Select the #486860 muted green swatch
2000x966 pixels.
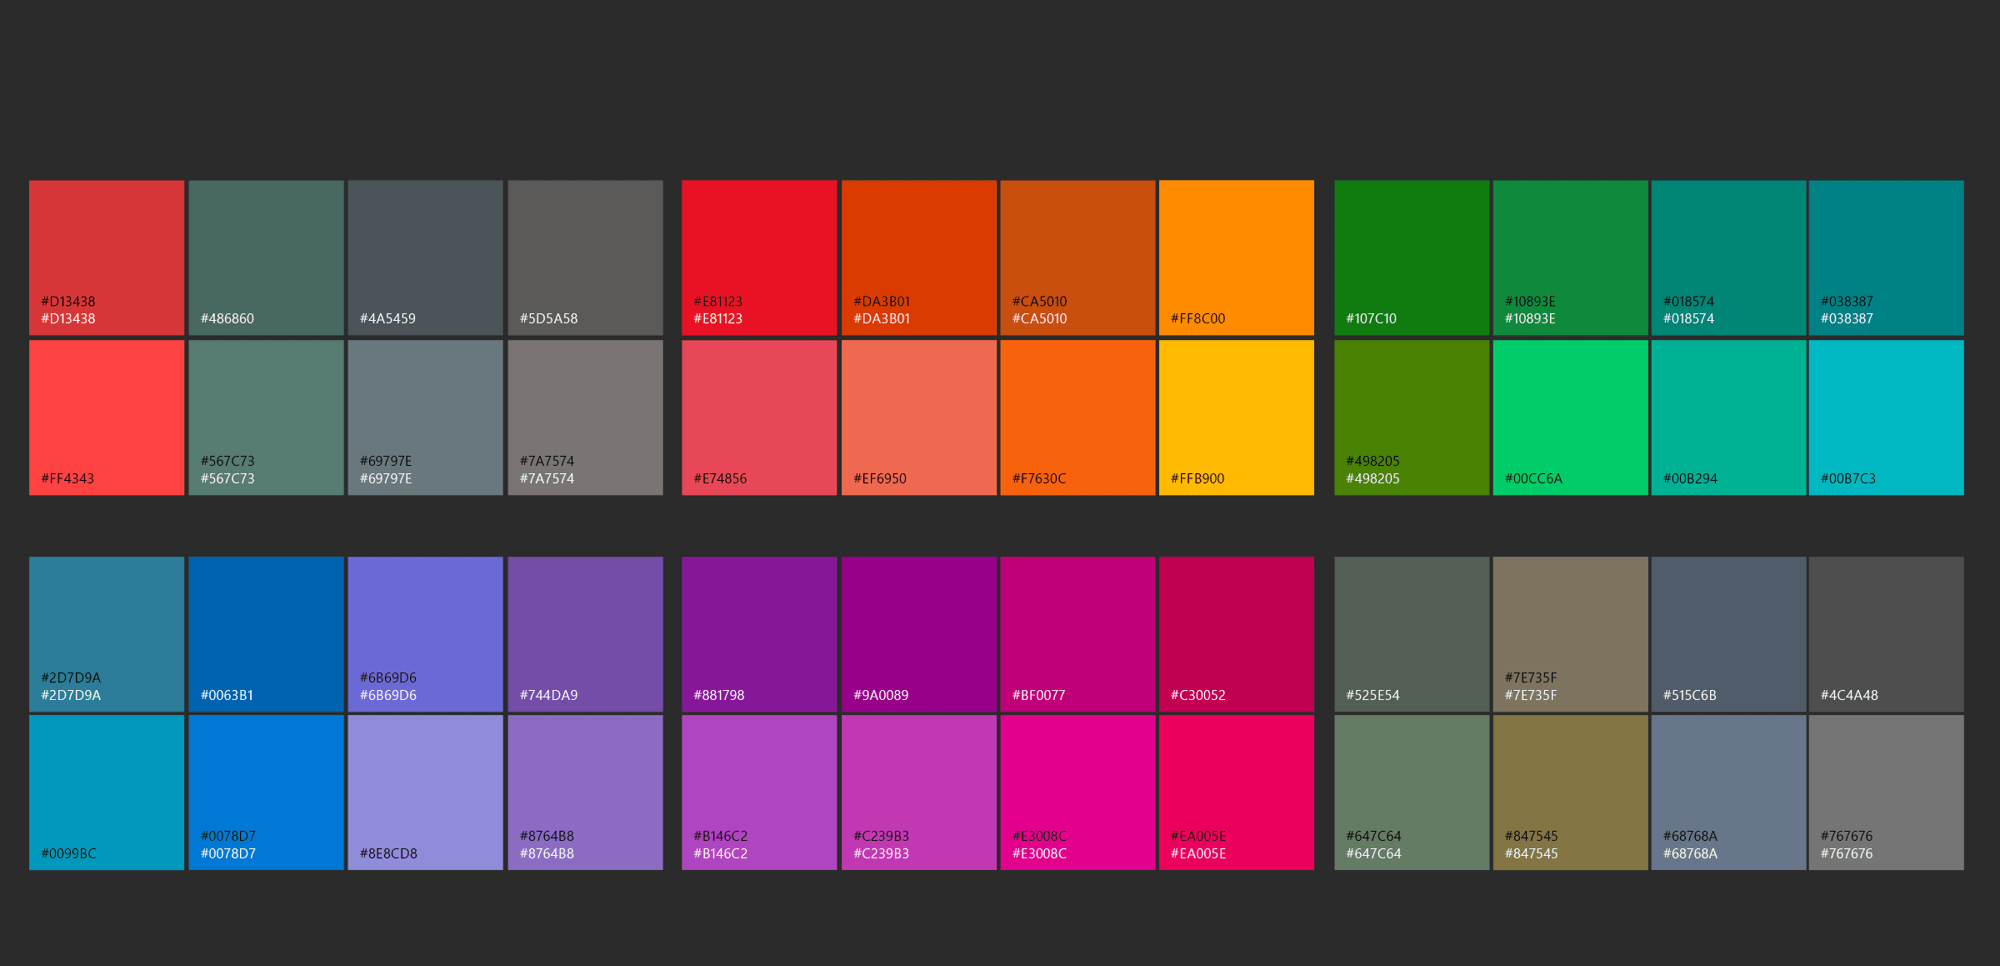(x=265, y=257)
